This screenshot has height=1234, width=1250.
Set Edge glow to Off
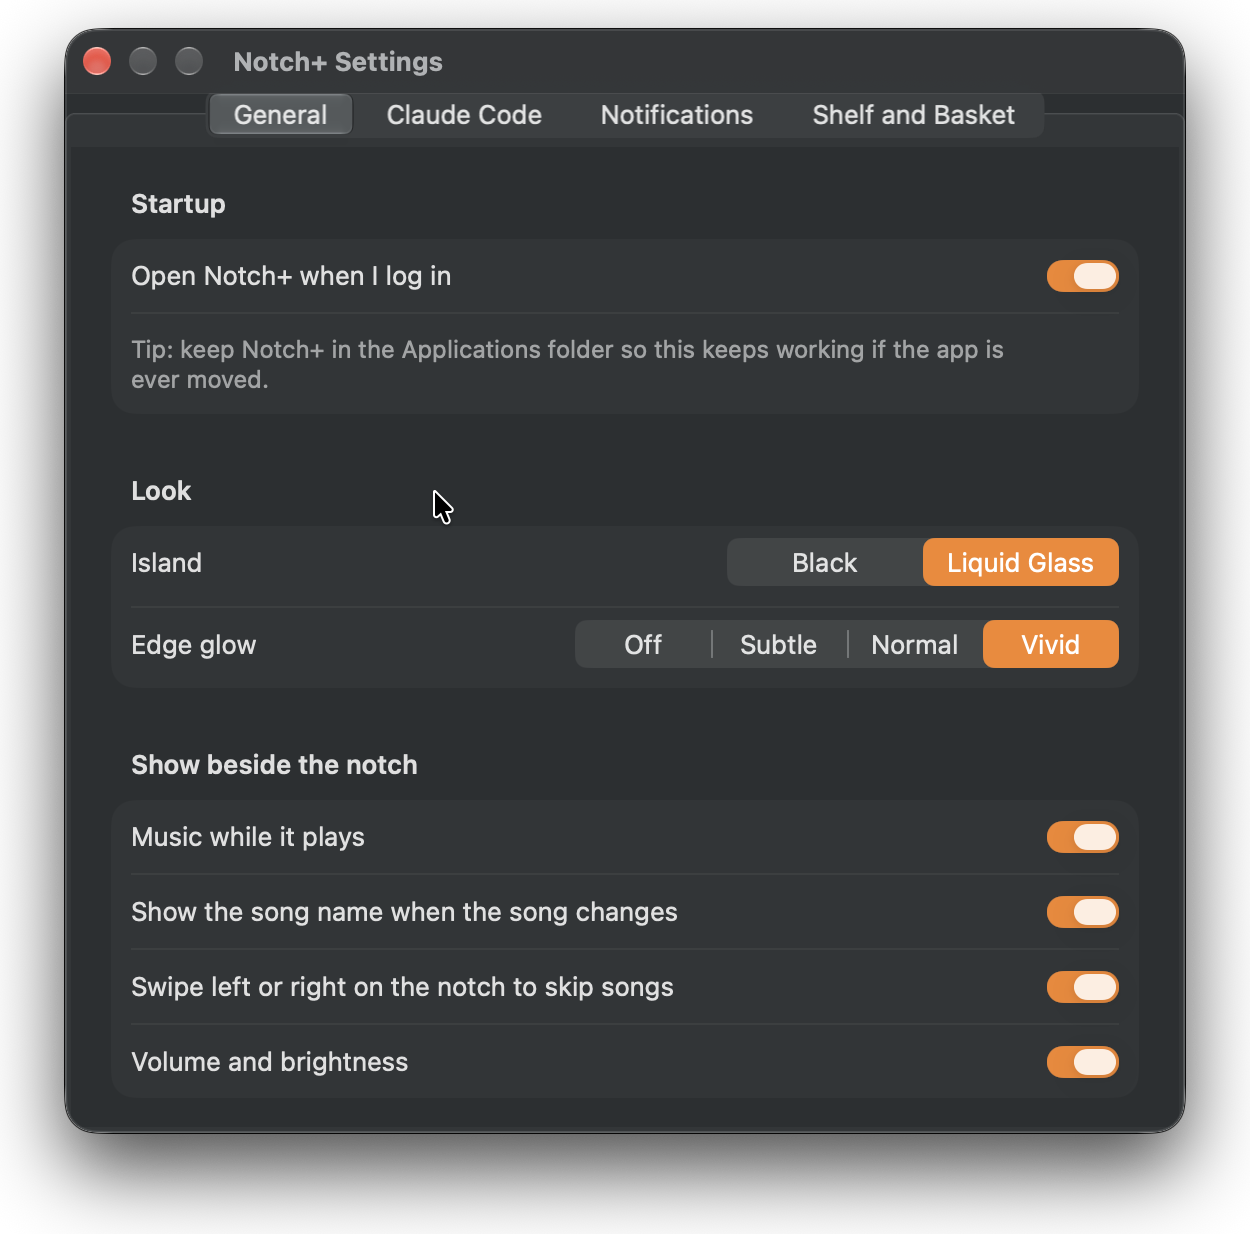pos(643,645)
